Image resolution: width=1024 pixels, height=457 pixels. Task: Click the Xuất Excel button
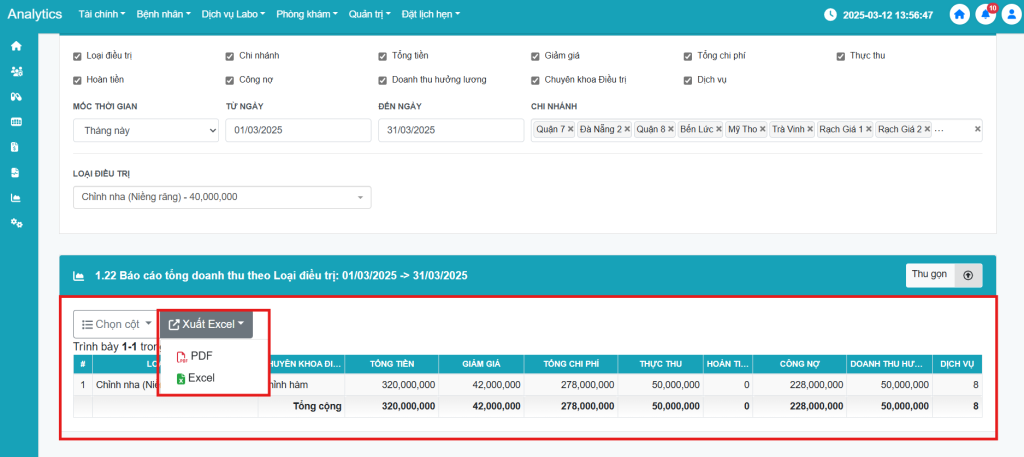point(206,324)
